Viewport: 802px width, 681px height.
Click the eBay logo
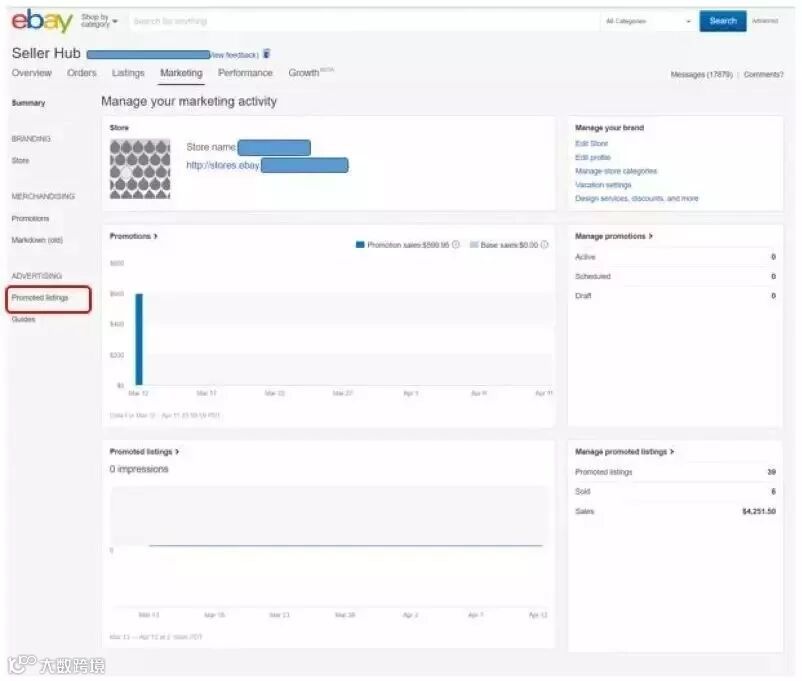point(42,21)
